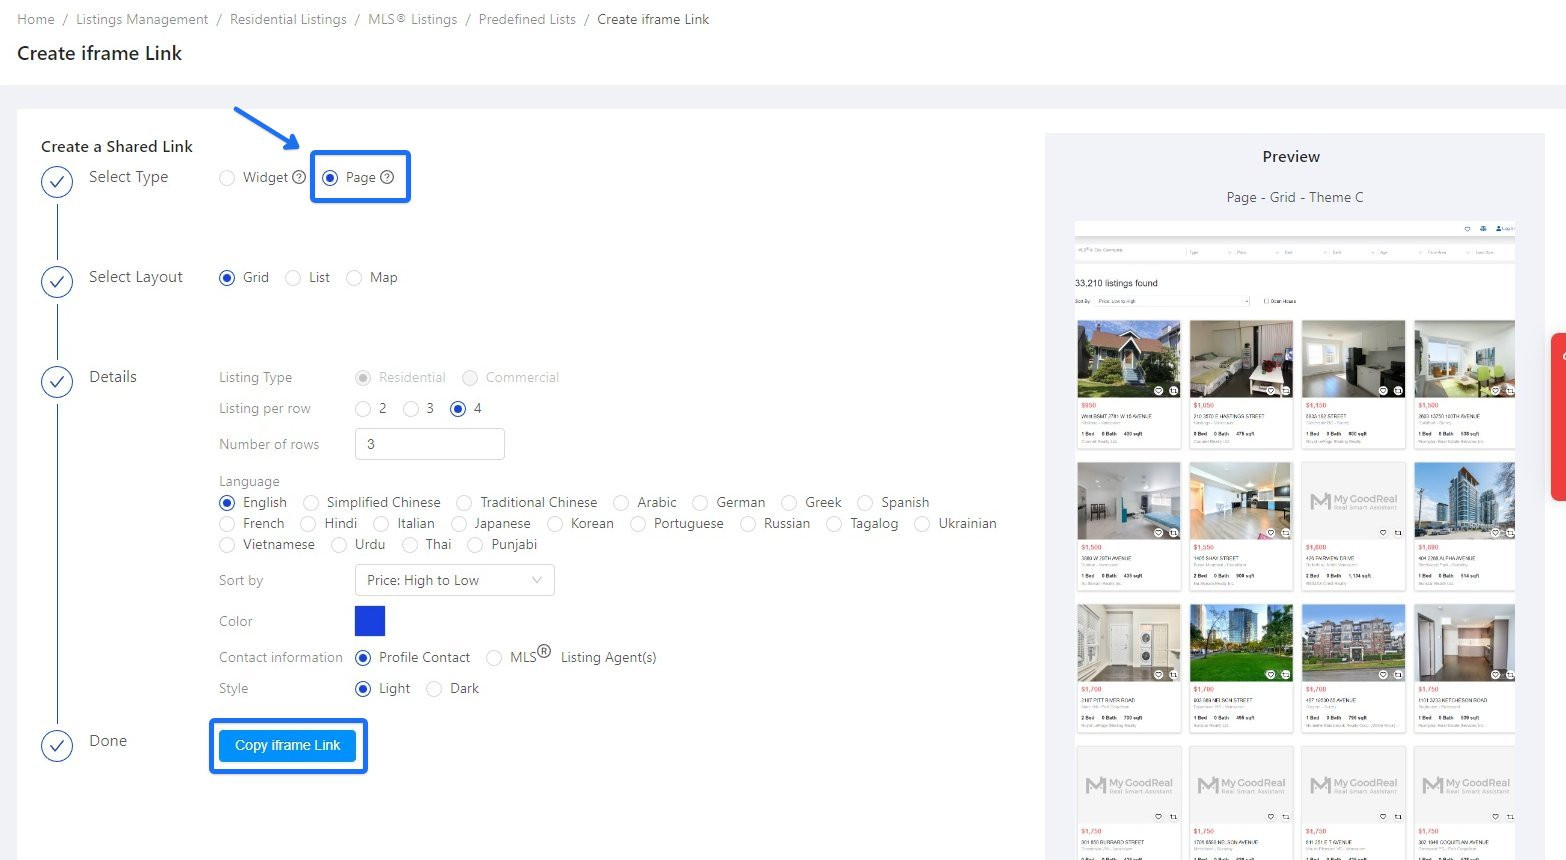
Task: Go to Predefined Lists breadcrumb
Action: [527, 19]
